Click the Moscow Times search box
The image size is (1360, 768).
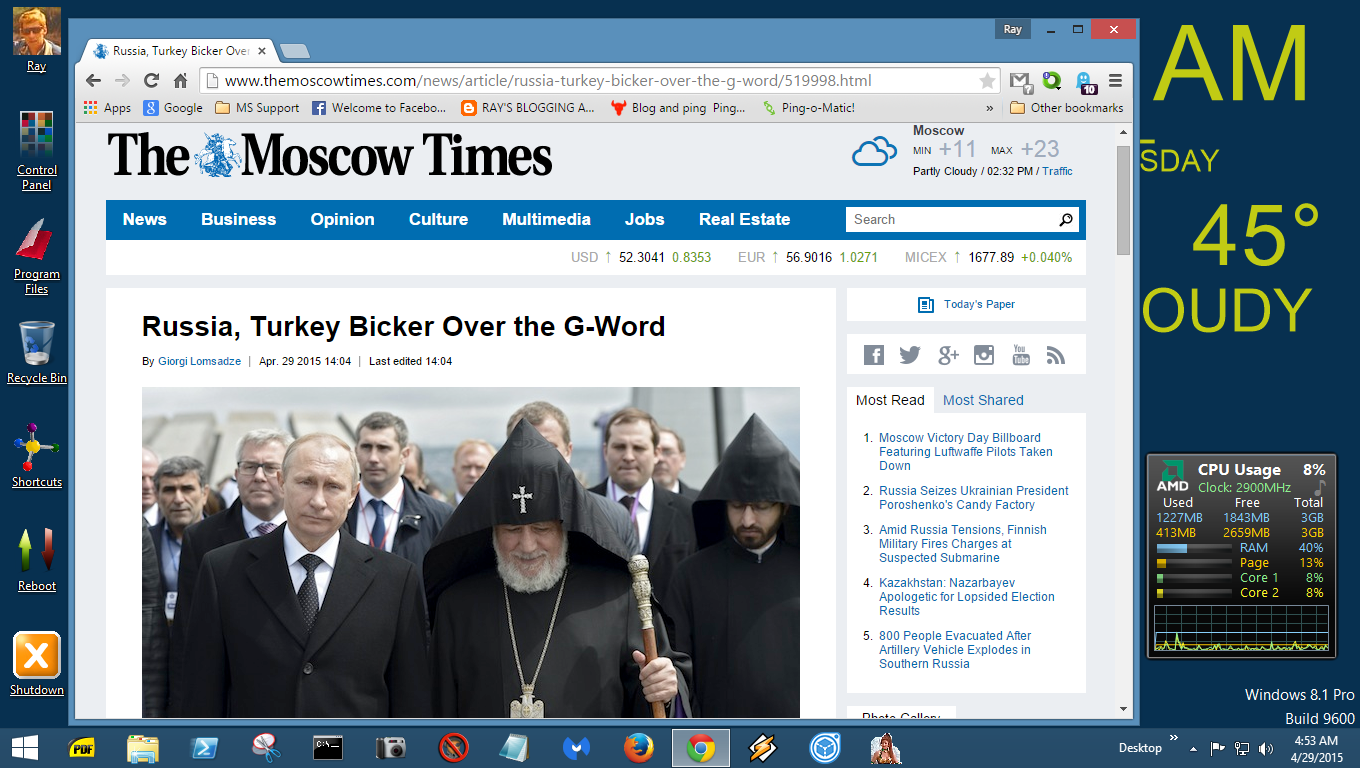pyautogui.click(x=950, y=220)
